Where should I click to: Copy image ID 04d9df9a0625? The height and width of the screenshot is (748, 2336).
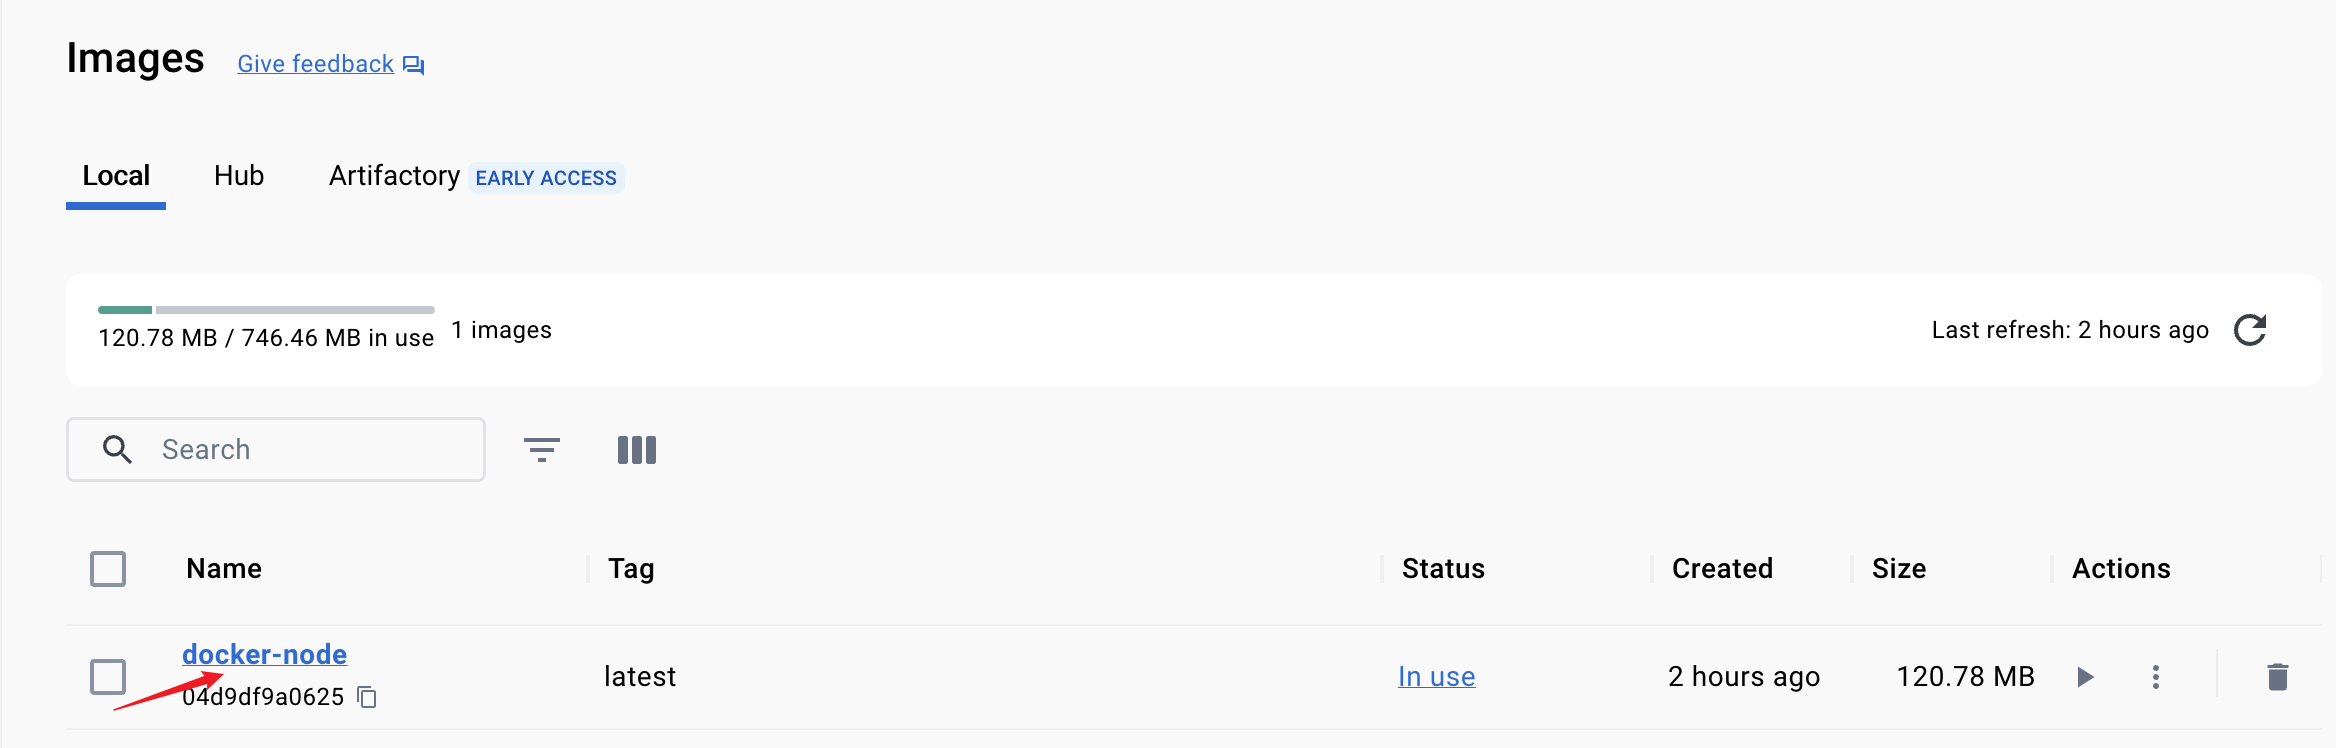coord(367,697)
